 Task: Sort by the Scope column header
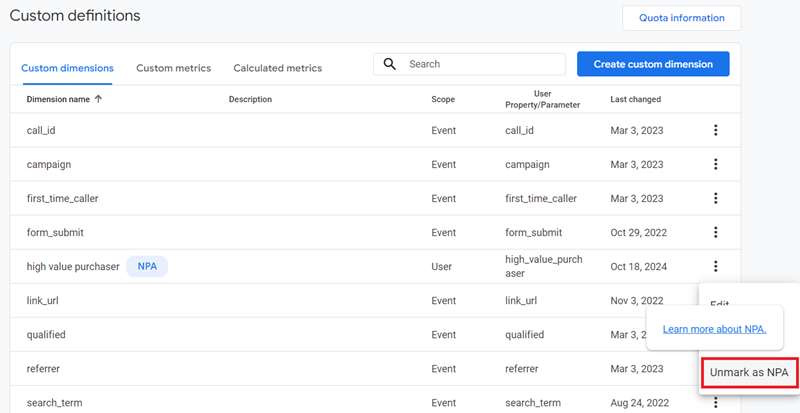pyautogui.click(x=443, y=99)
